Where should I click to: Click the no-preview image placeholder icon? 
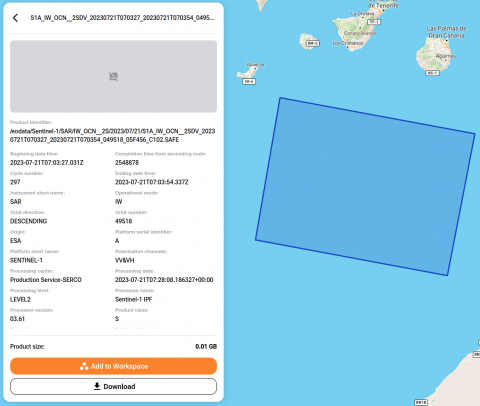point(113,76)
